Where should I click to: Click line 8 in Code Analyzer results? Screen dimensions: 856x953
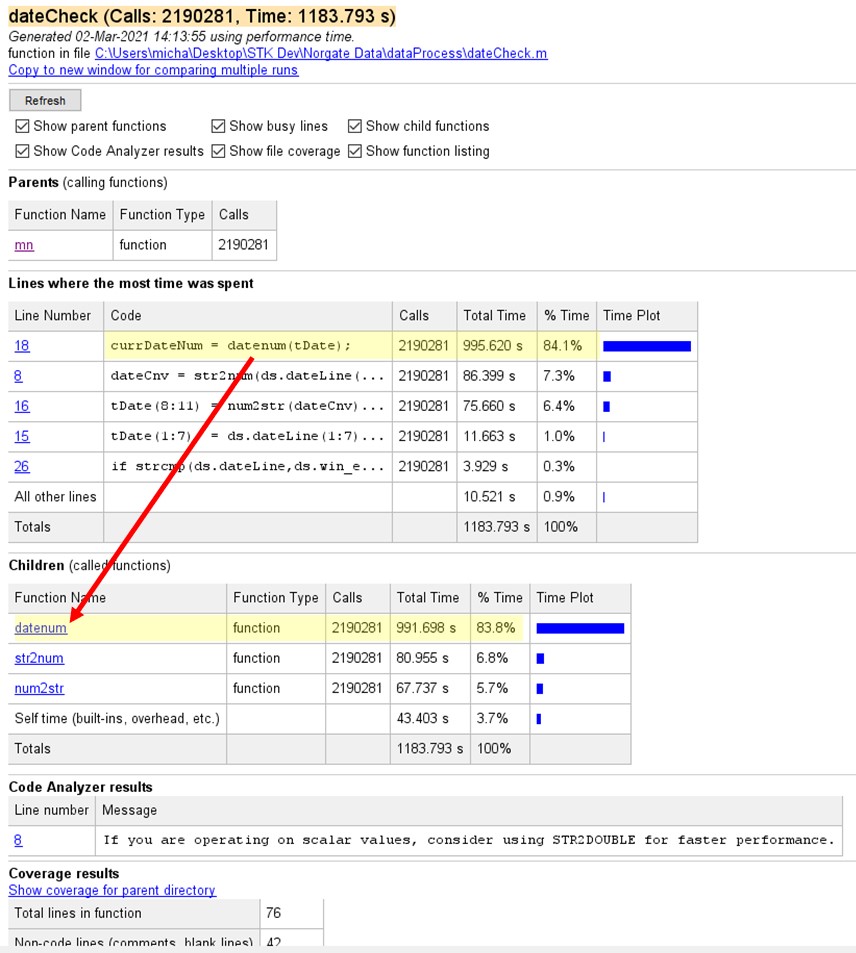18,840
